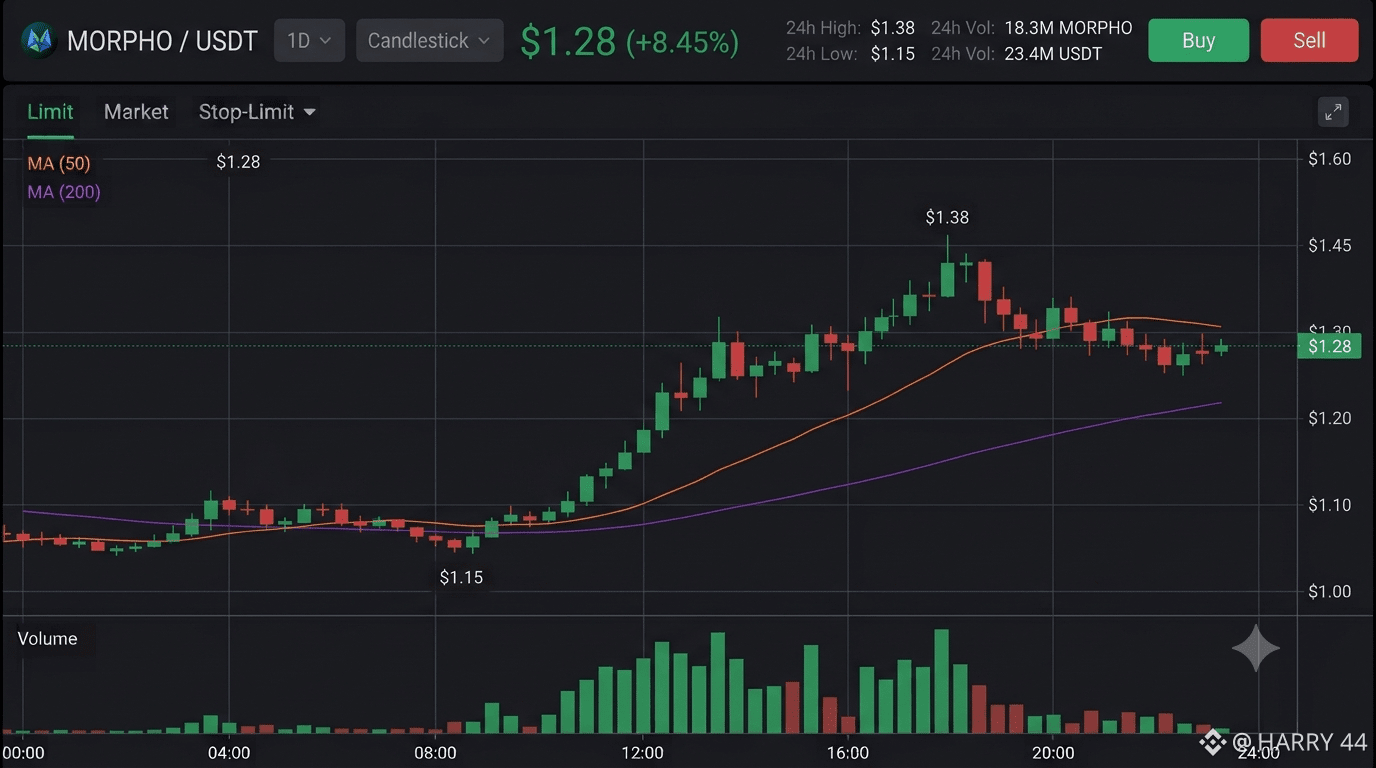The image size is (1376, 768).
Task: Click the 04:00 time axis label
Action: [x=228, y=752]
